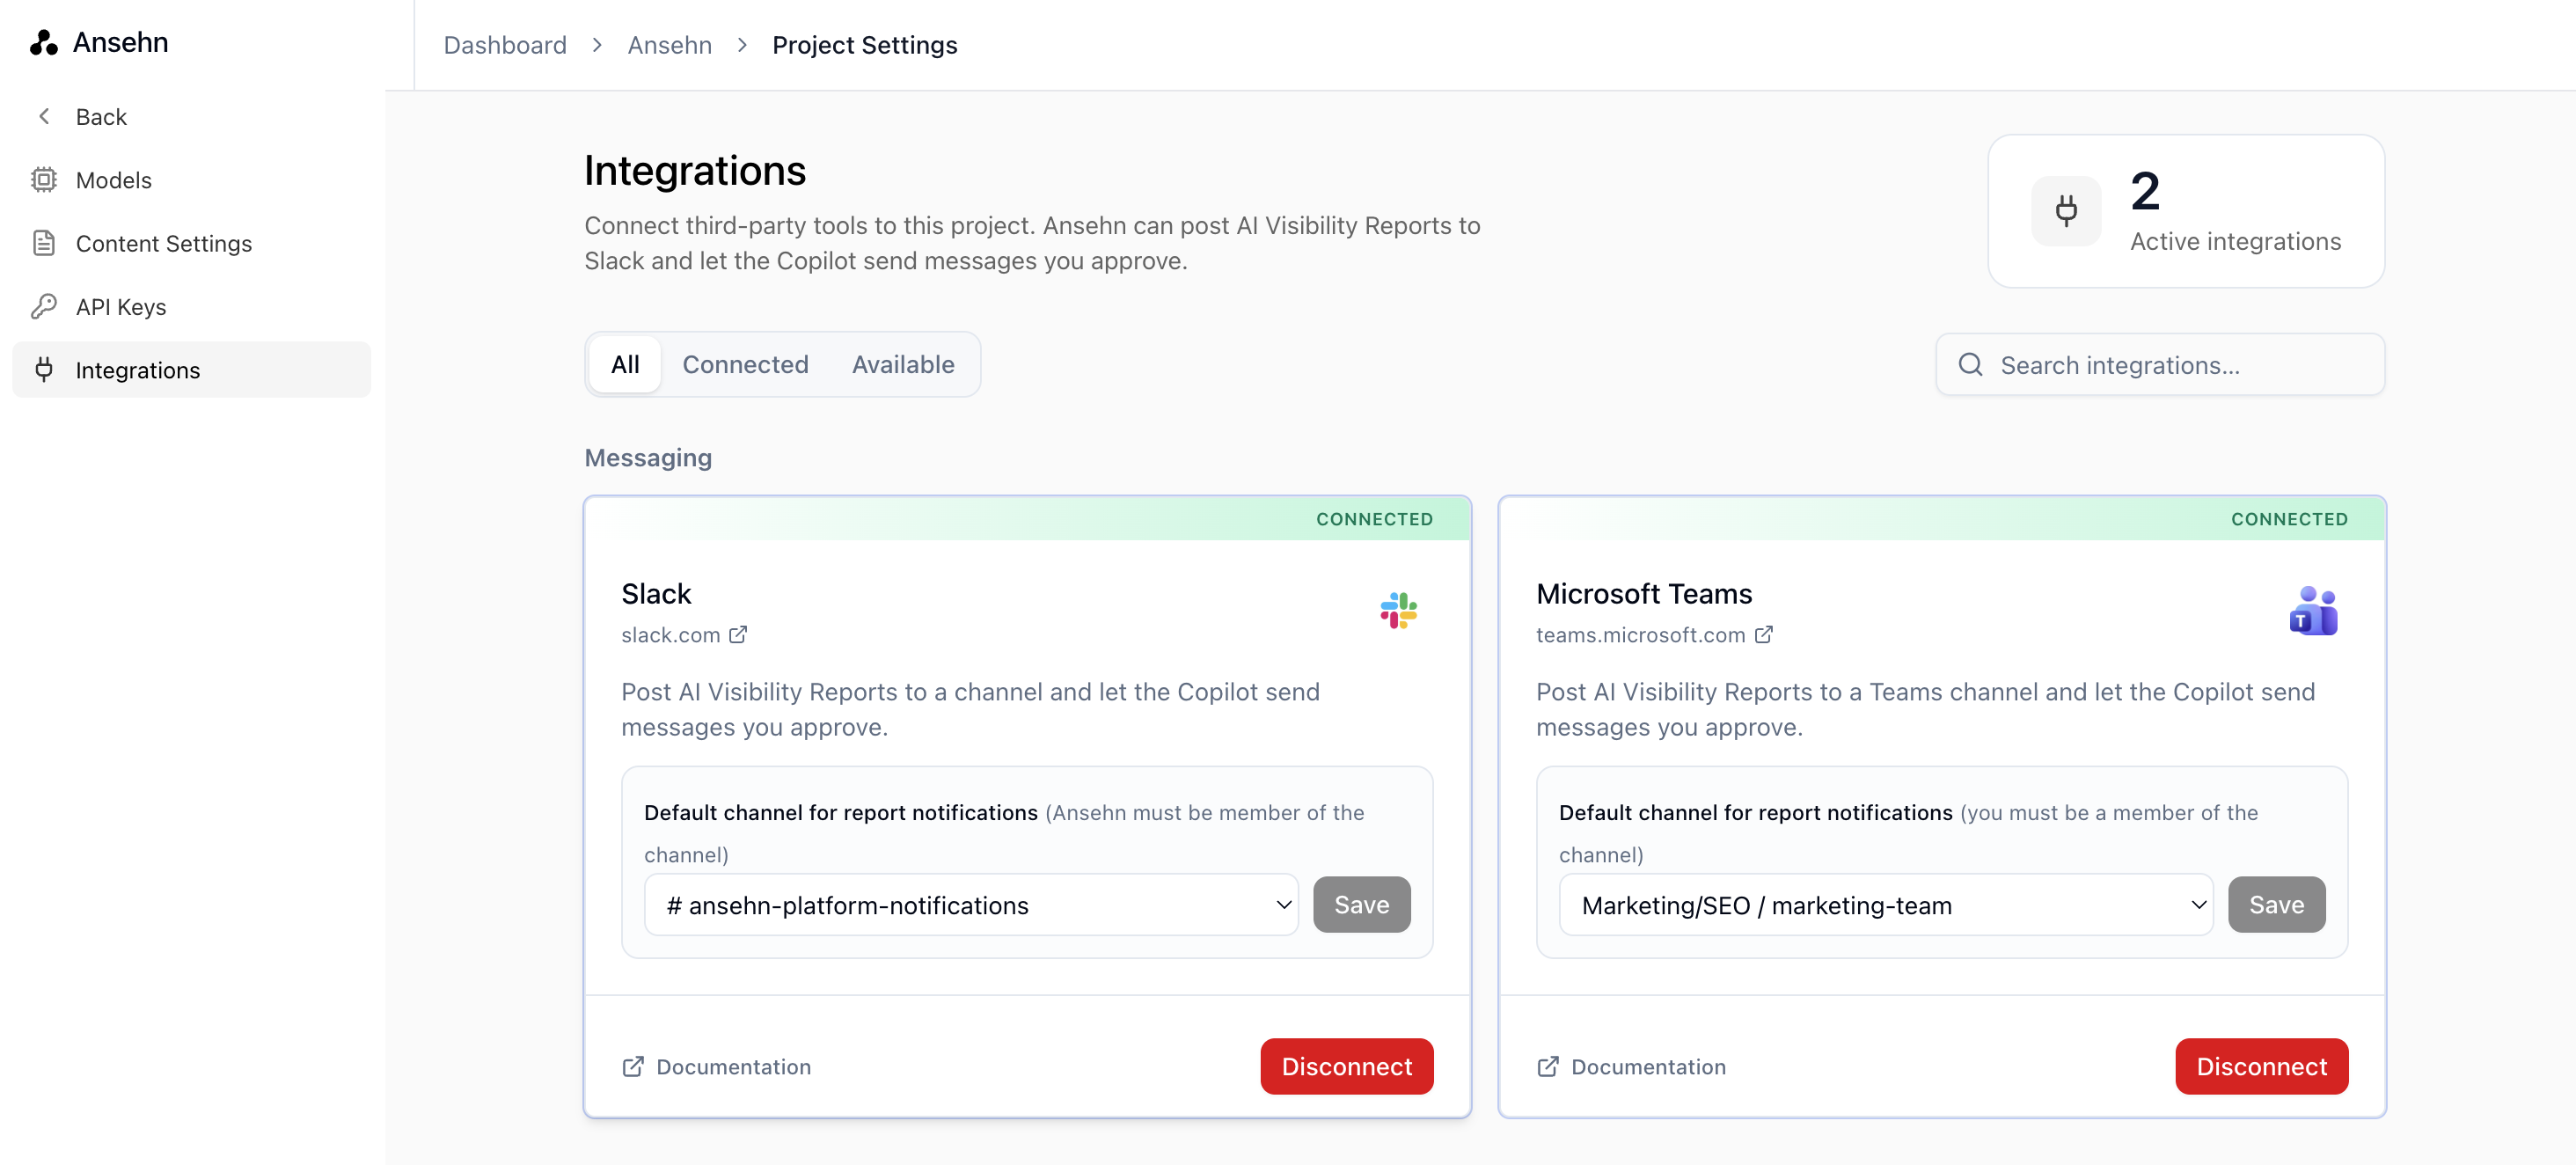Screen dimensions: 2576x1165
Task: Click the Content Settings document icon
Action: (44, 243)
